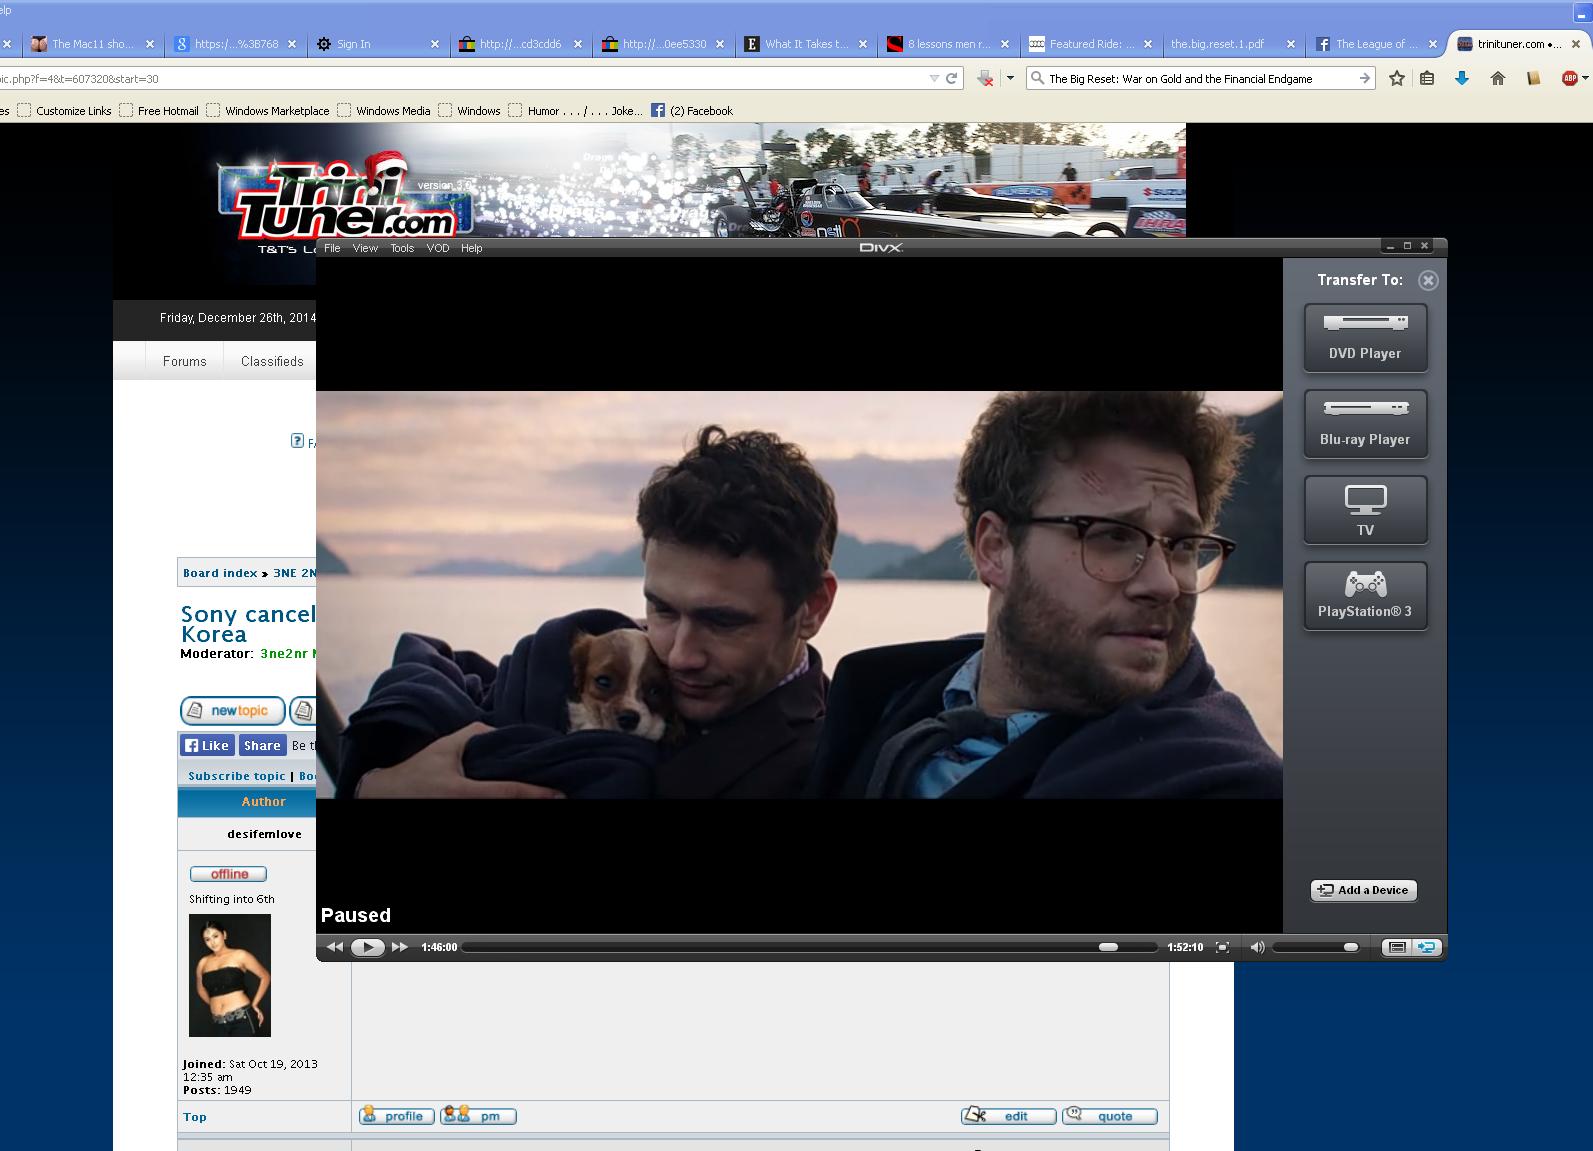Open the DivX Help menu

coord(471,248)
